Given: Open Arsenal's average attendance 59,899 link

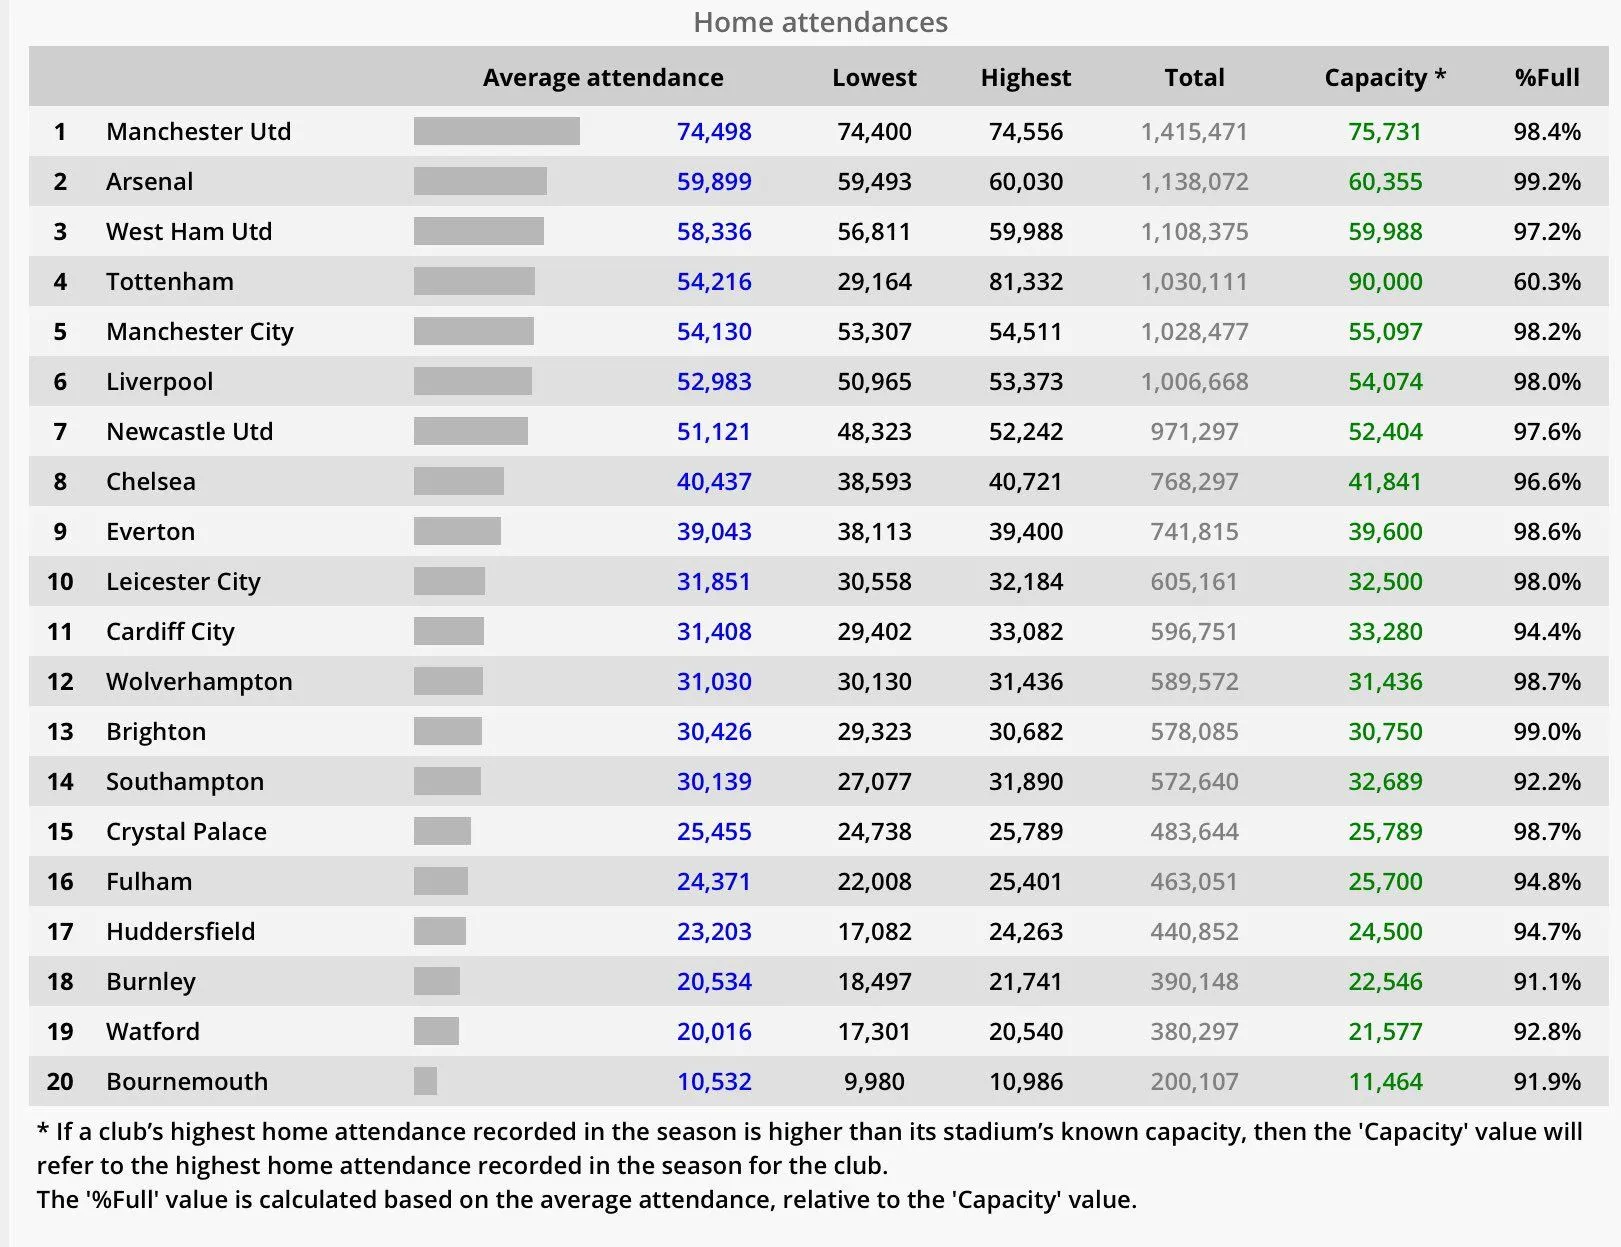Looking at the screenshot, I should 713,181.
